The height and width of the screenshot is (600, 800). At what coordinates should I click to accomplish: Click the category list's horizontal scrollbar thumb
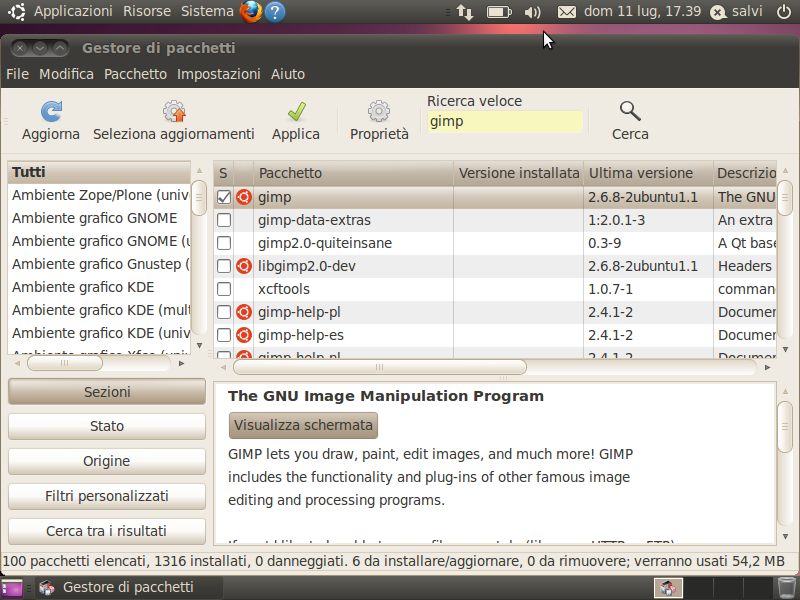64,363
